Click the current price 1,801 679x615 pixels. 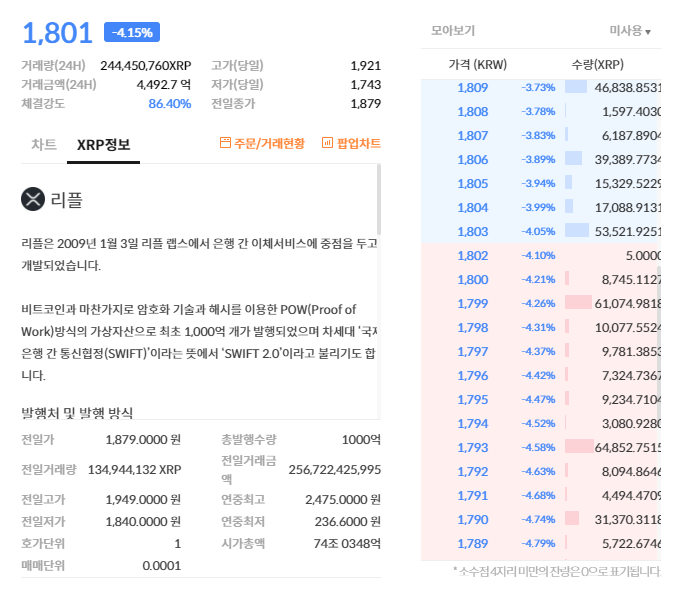57,33
